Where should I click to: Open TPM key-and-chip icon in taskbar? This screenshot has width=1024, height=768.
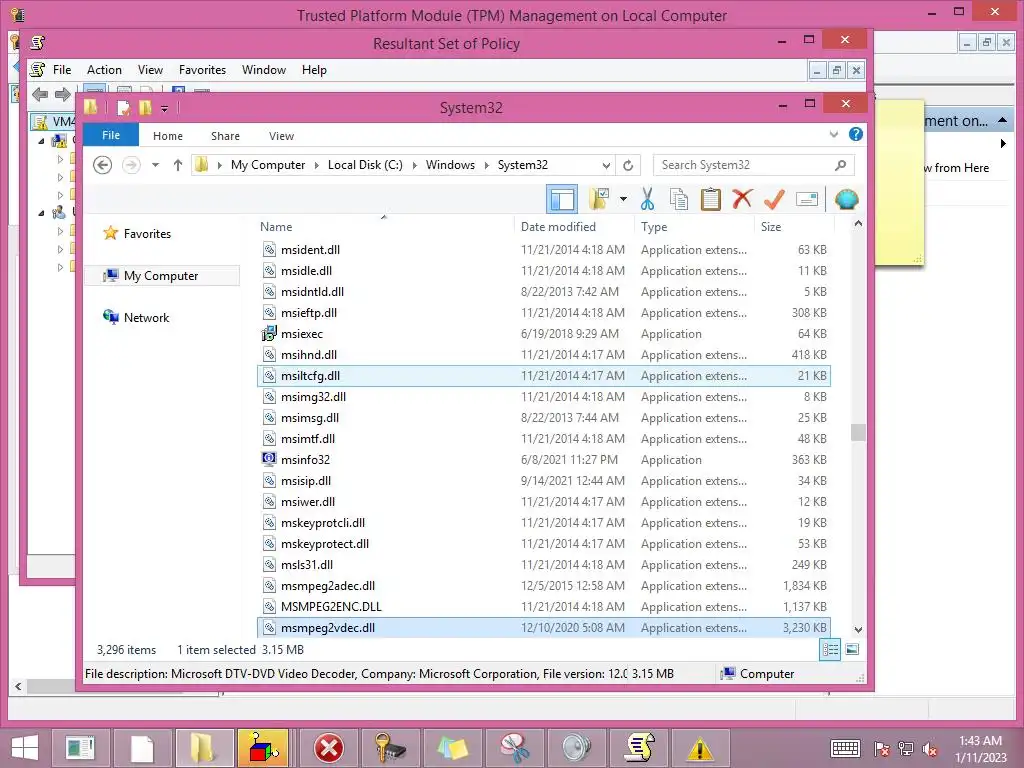tap(389, 748)
